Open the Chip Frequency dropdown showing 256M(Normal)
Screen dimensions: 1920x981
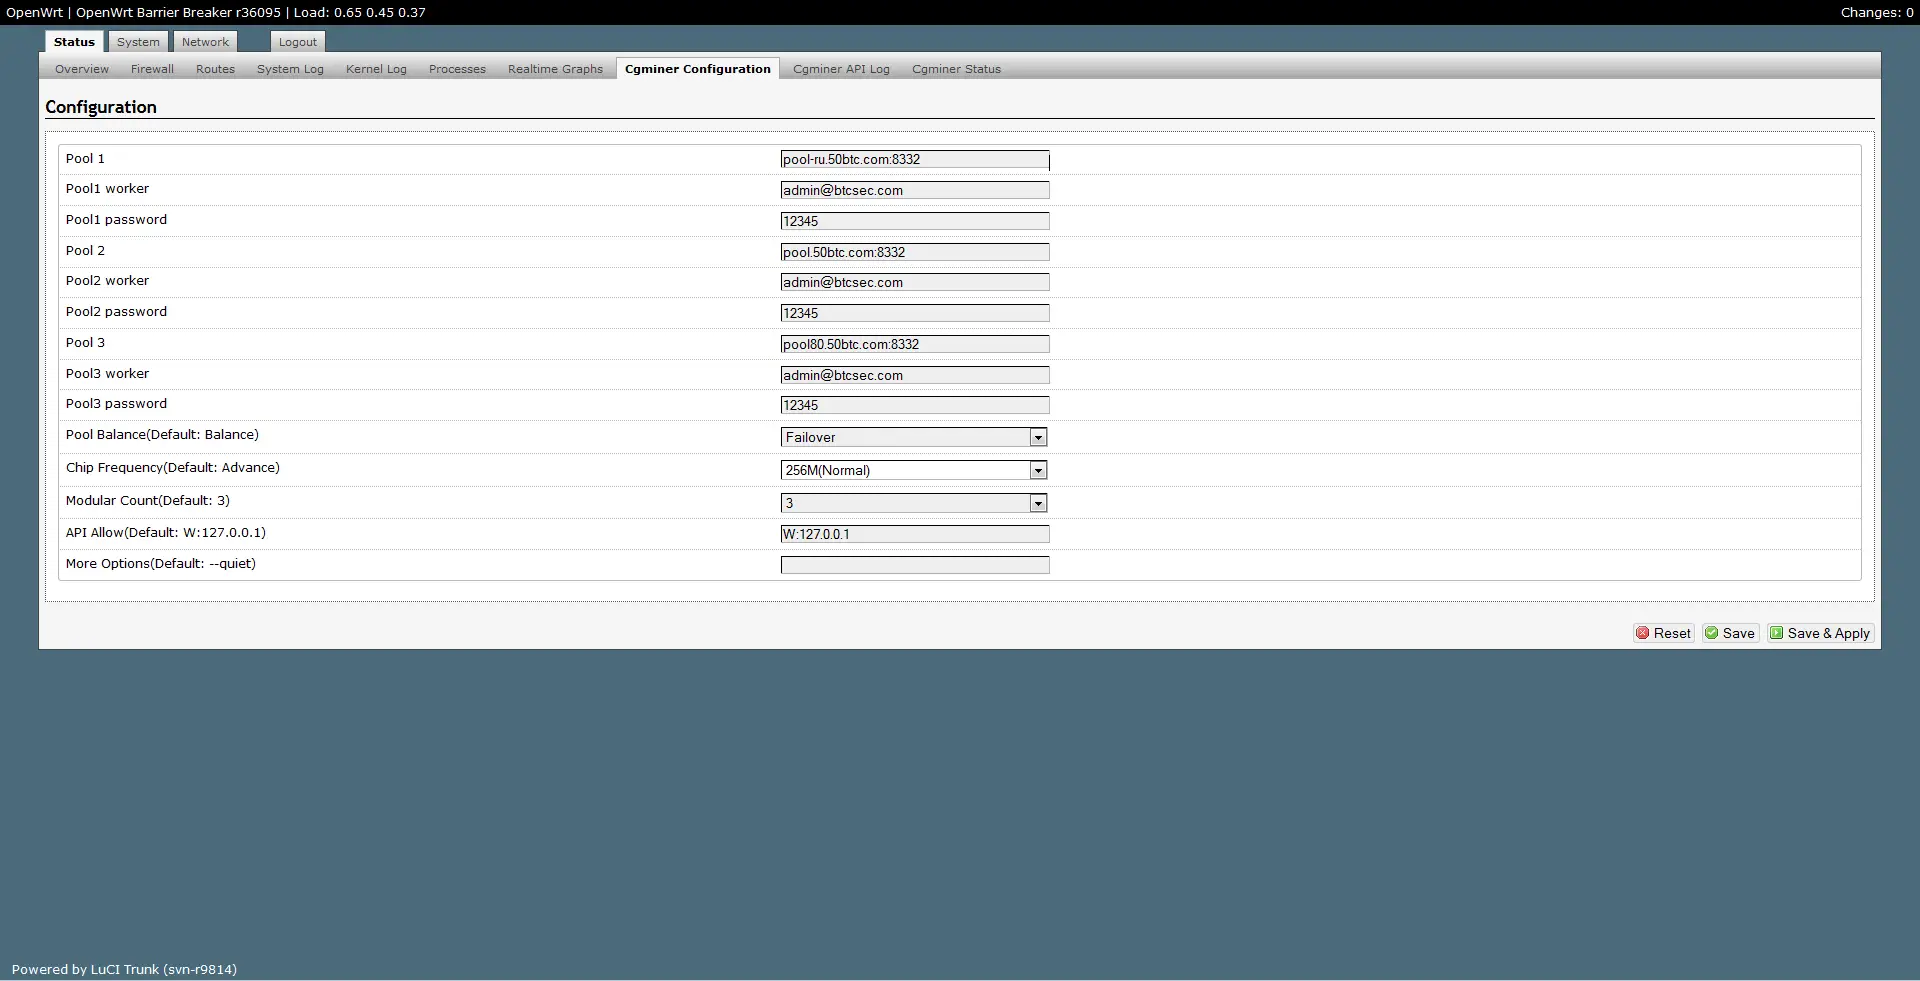point(914,470)
